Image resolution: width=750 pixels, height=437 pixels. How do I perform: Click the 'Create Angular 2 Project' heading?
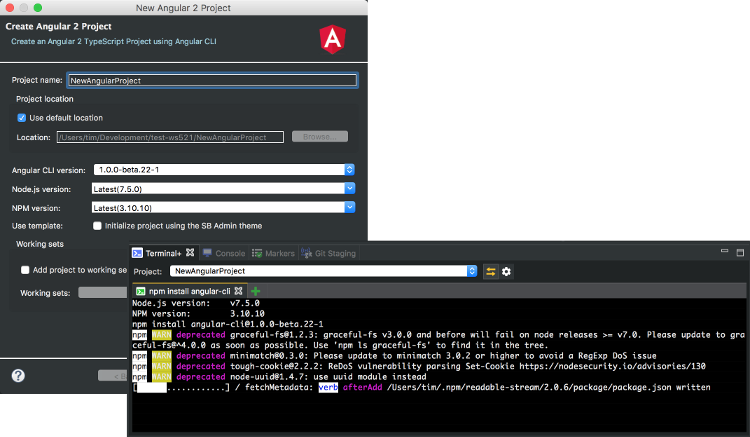point(58,26)
